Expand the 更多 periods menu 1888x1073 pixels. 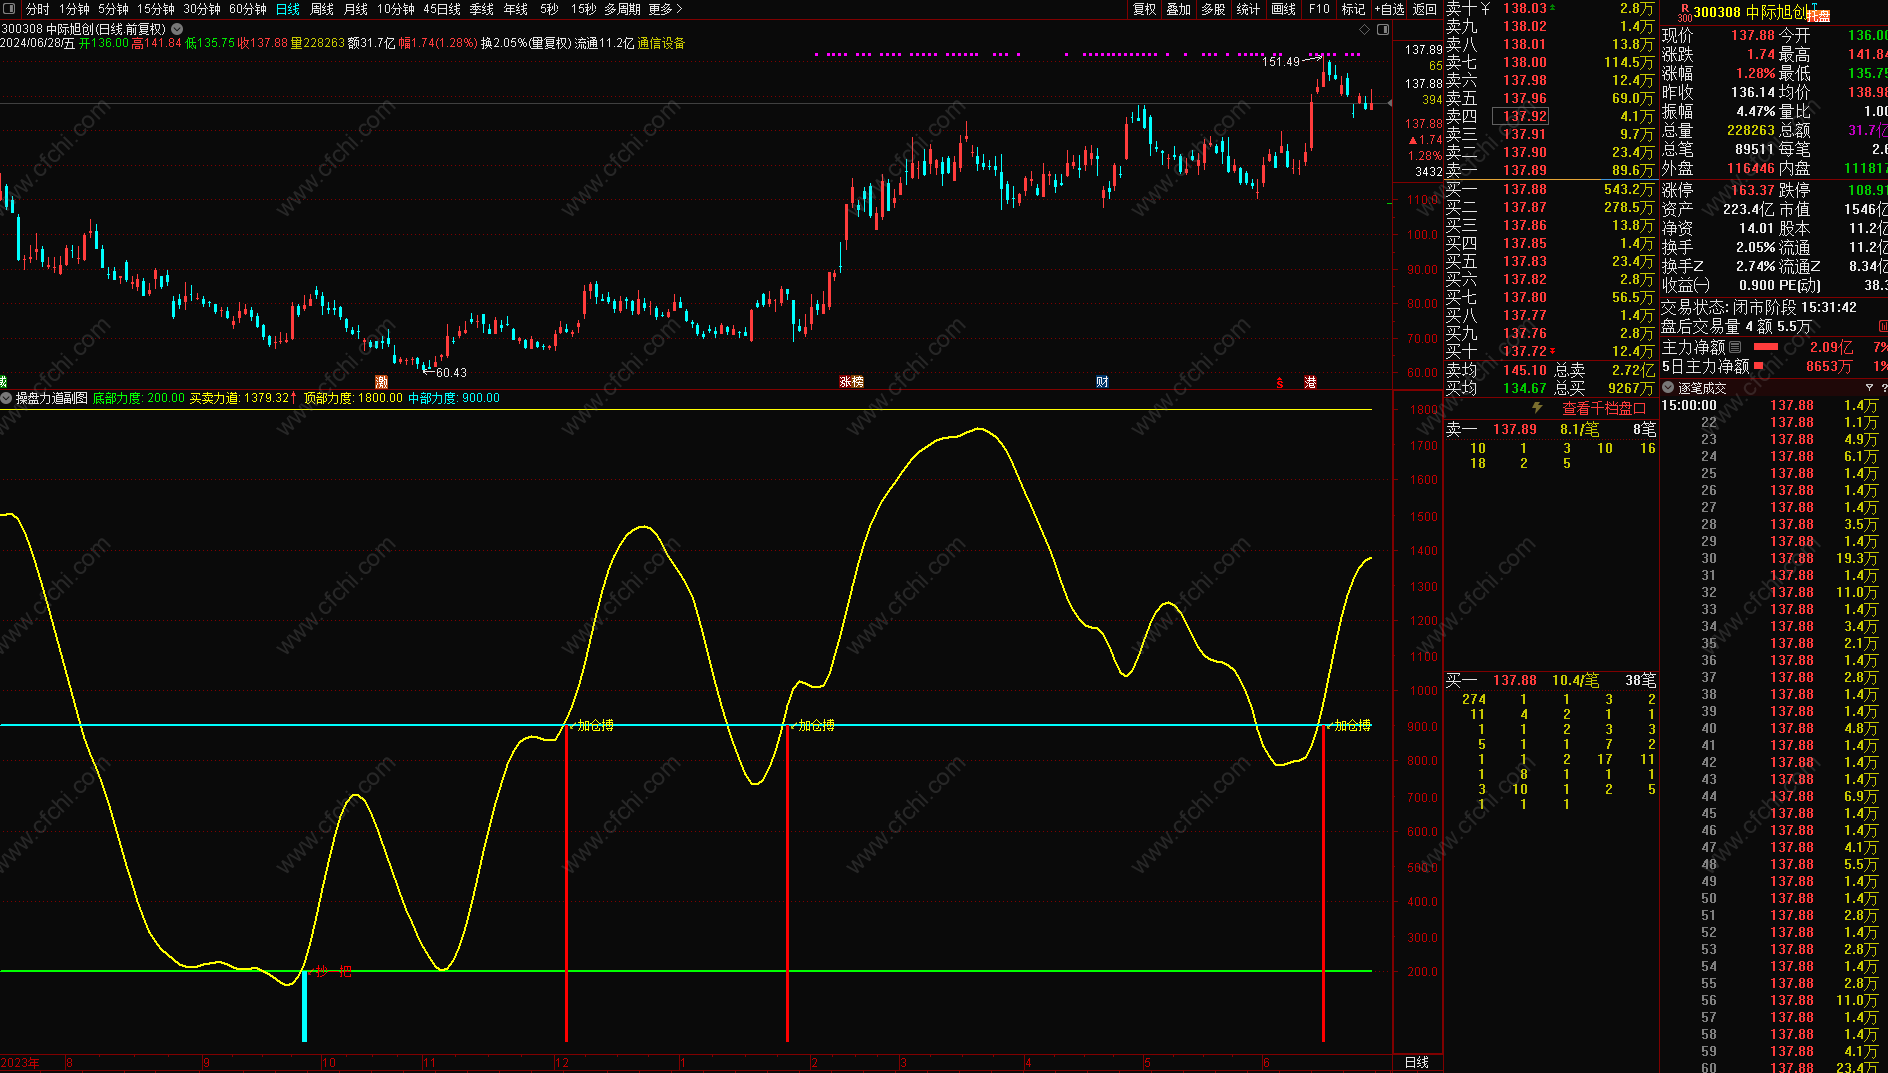[x=665, y=9]
